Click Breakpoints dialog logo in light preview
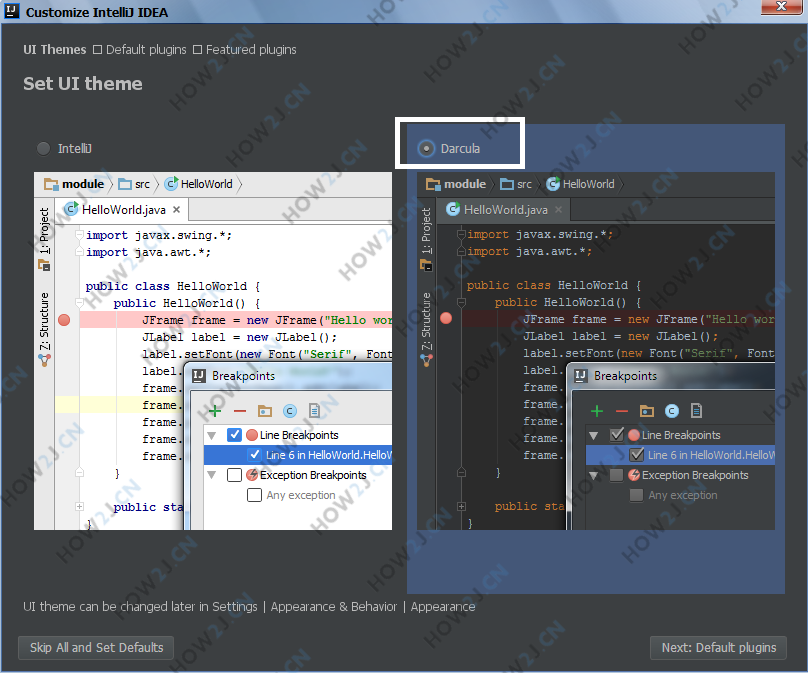The width and height of the screenshot is (808, 673). tap(199, 376)
